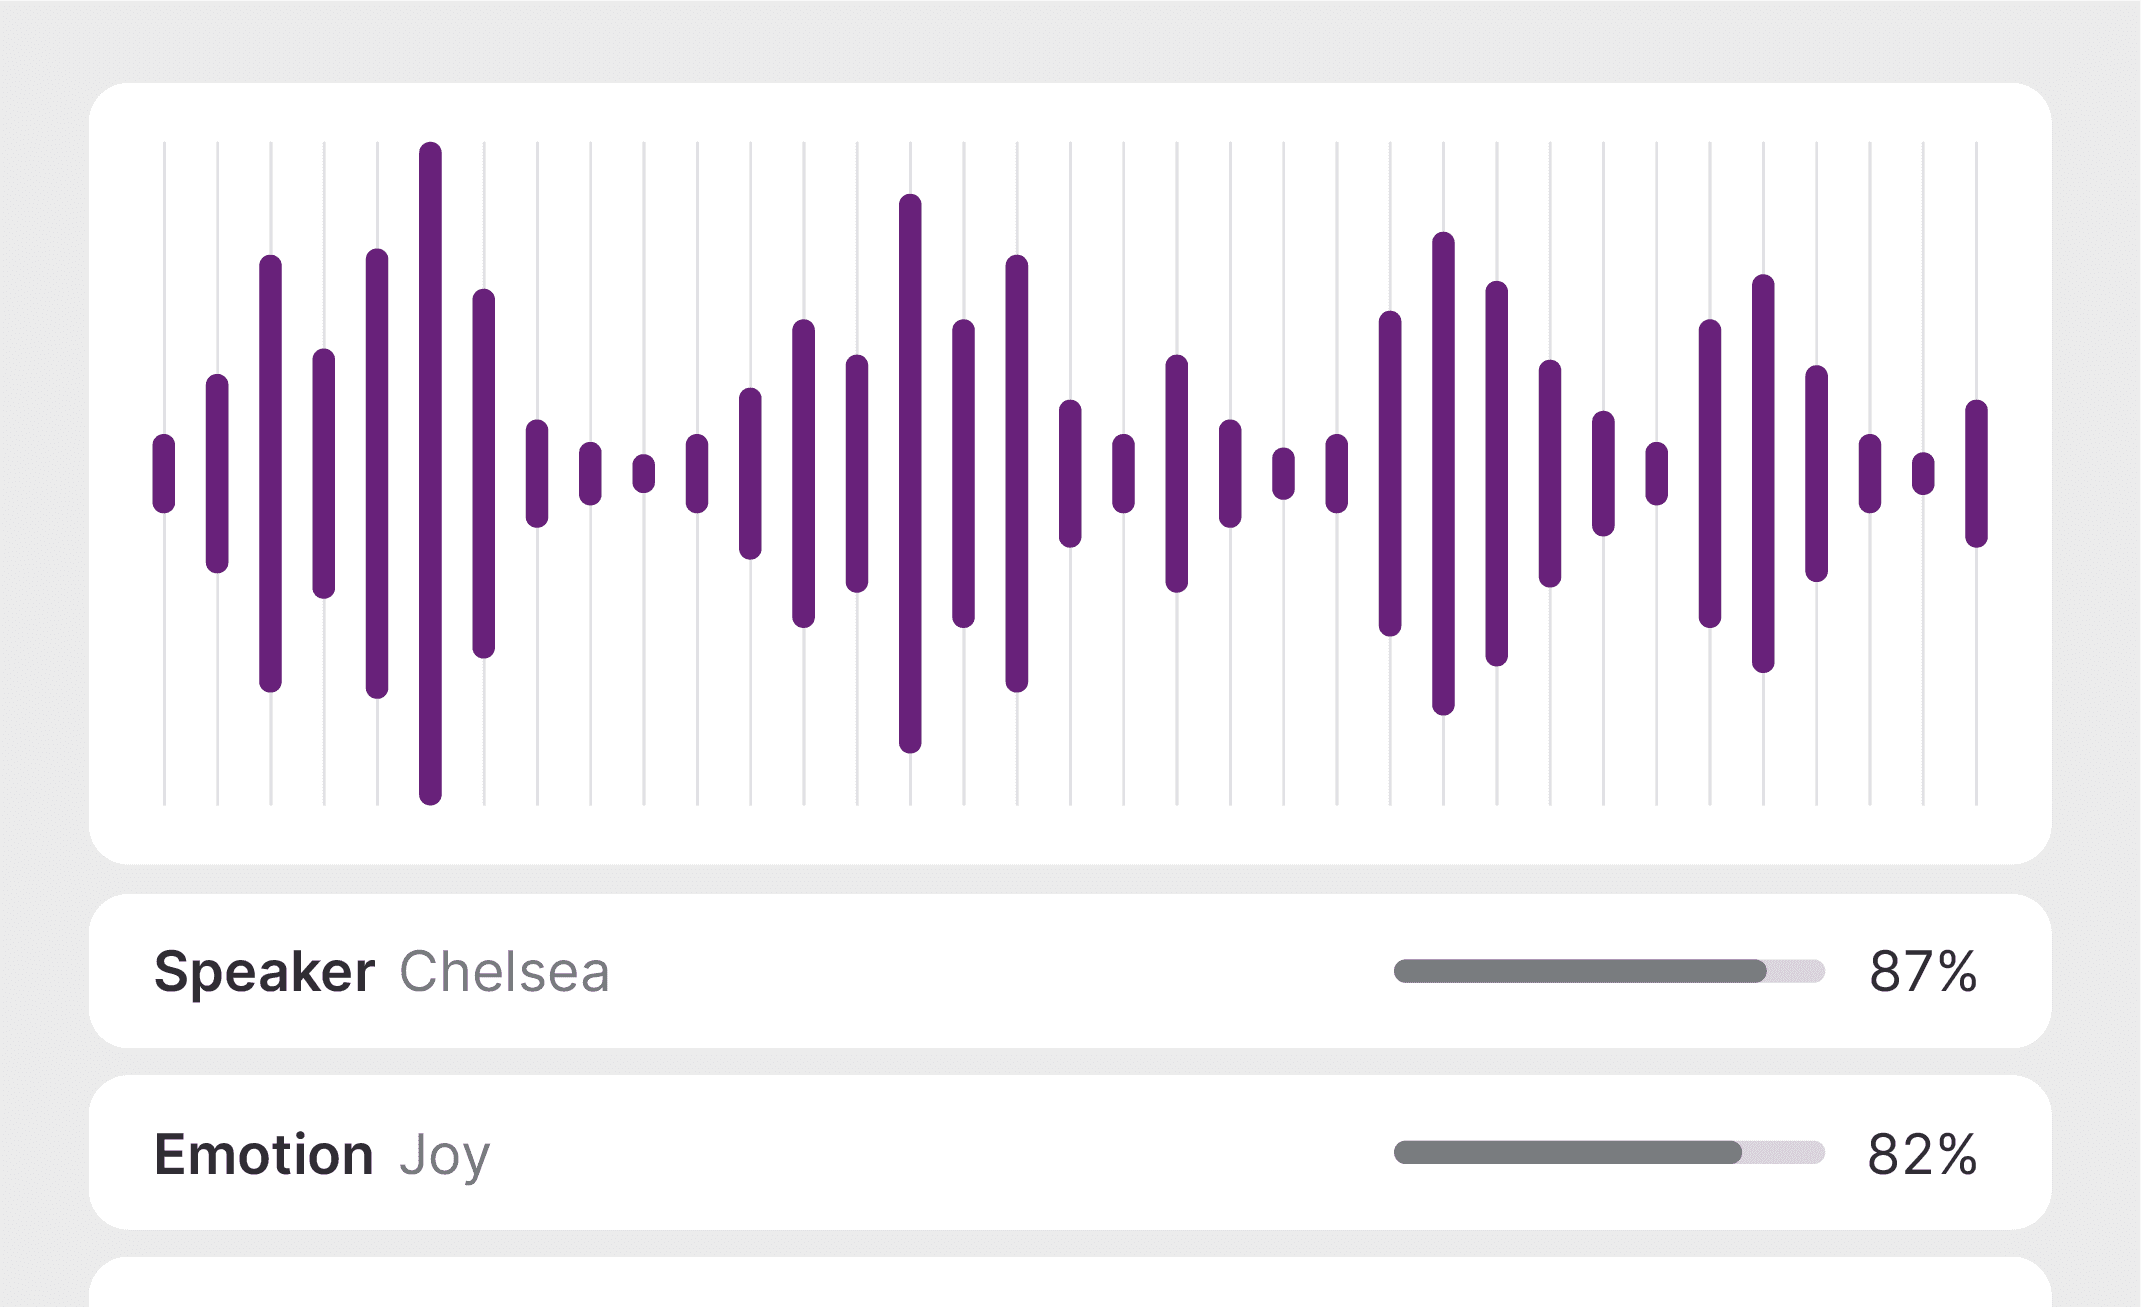Click the rightmost purple waveform bar
Screen dimensions: 2141x1307
1976,473
